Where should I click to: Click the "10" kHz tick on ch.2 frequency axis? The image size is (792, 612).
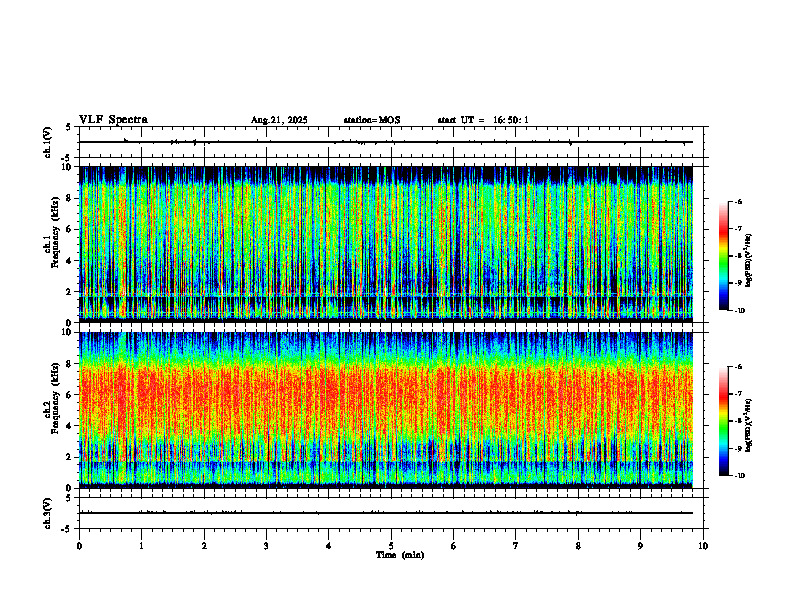(x=67, y=332)
